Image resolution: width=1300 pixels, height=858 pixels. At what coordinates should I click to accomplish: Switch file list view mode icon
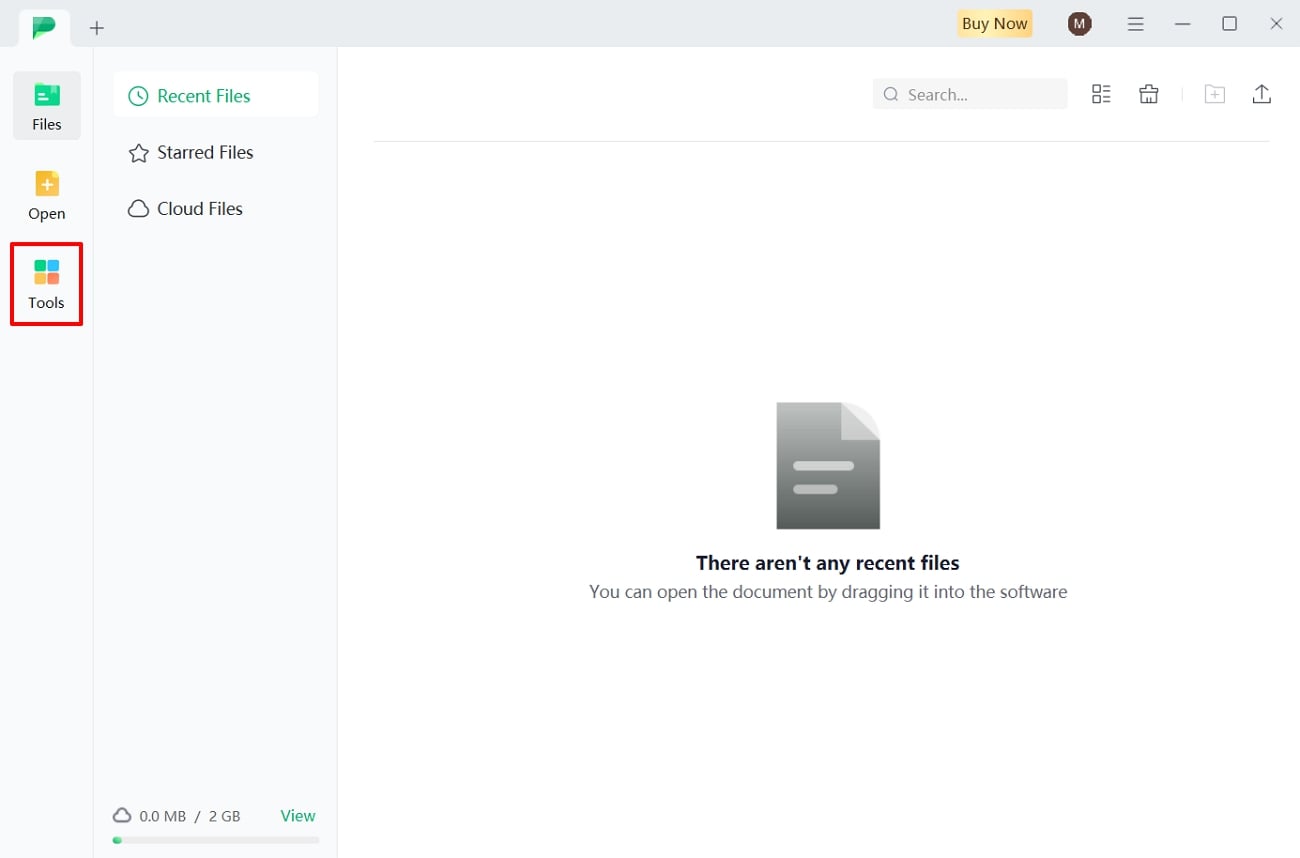click(1101, 94)
